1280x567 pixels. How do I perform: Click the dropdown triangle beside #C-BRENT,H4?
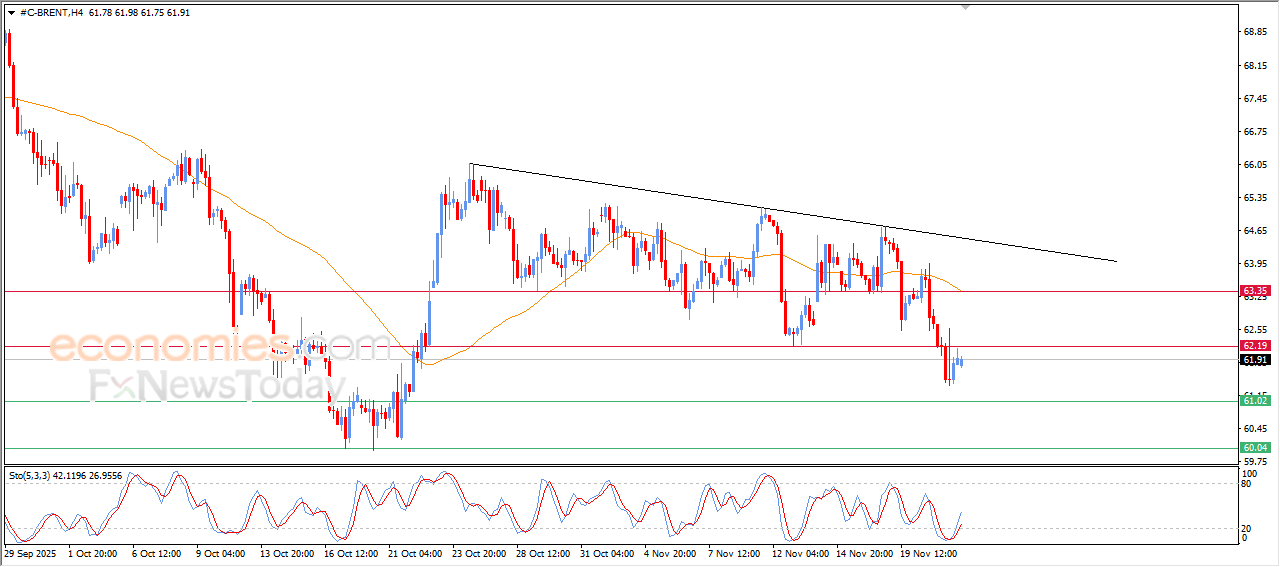tap(11, 13)
